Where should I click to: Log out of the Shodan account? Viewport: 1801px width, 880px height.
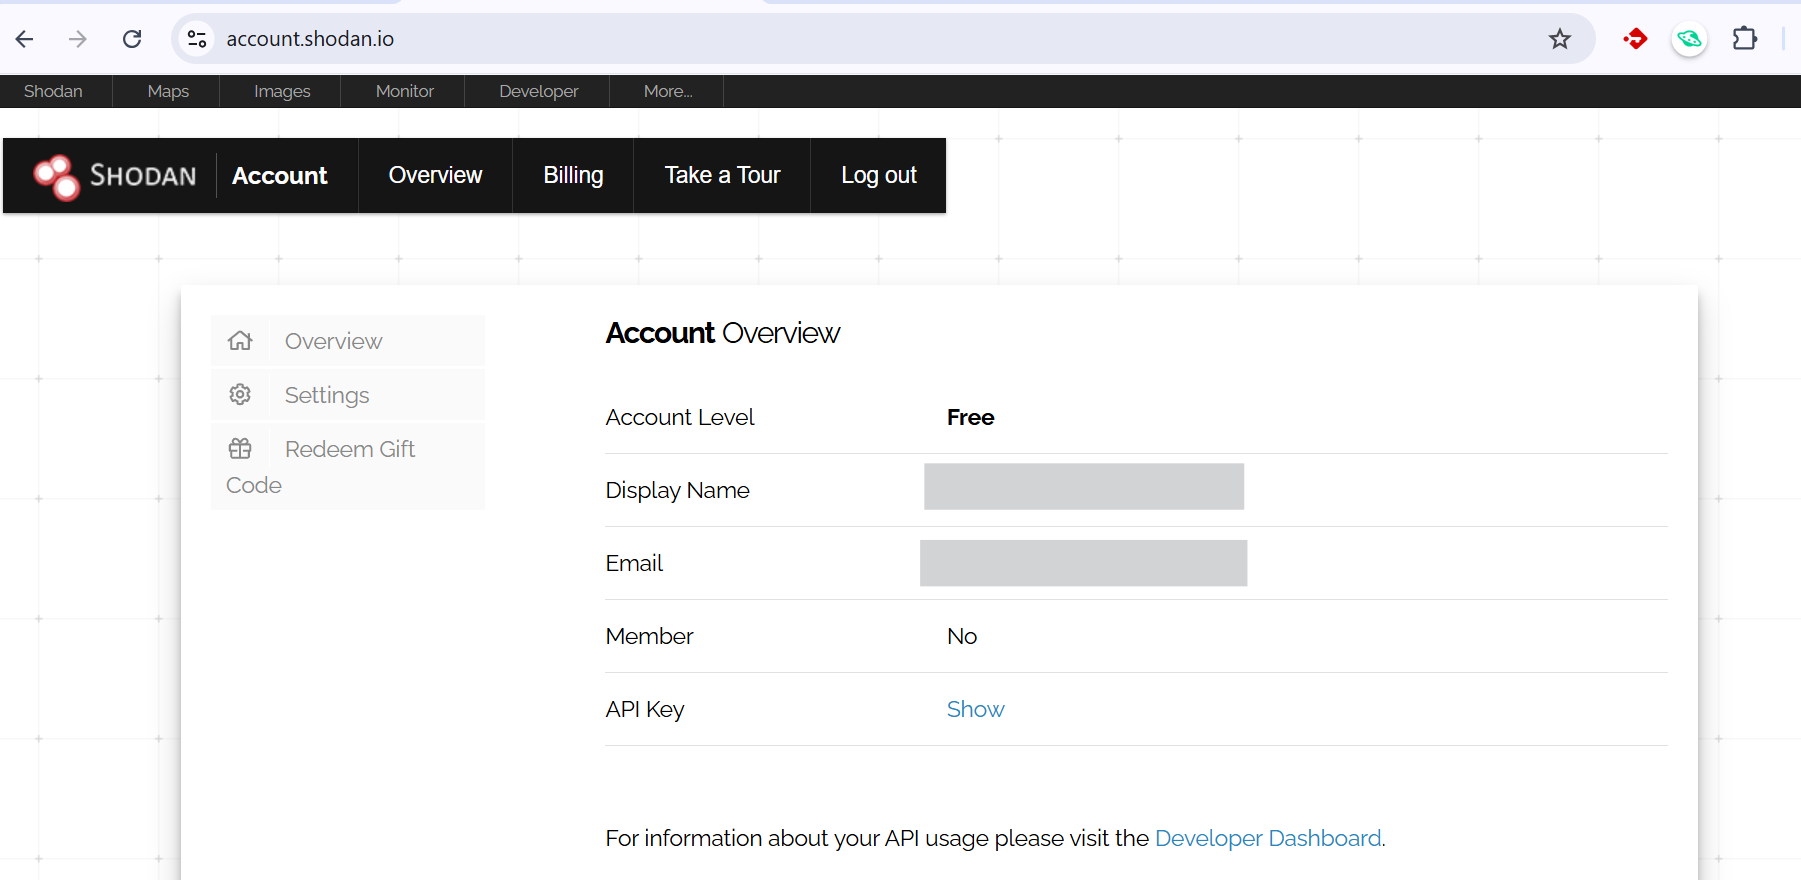(878, 175)
